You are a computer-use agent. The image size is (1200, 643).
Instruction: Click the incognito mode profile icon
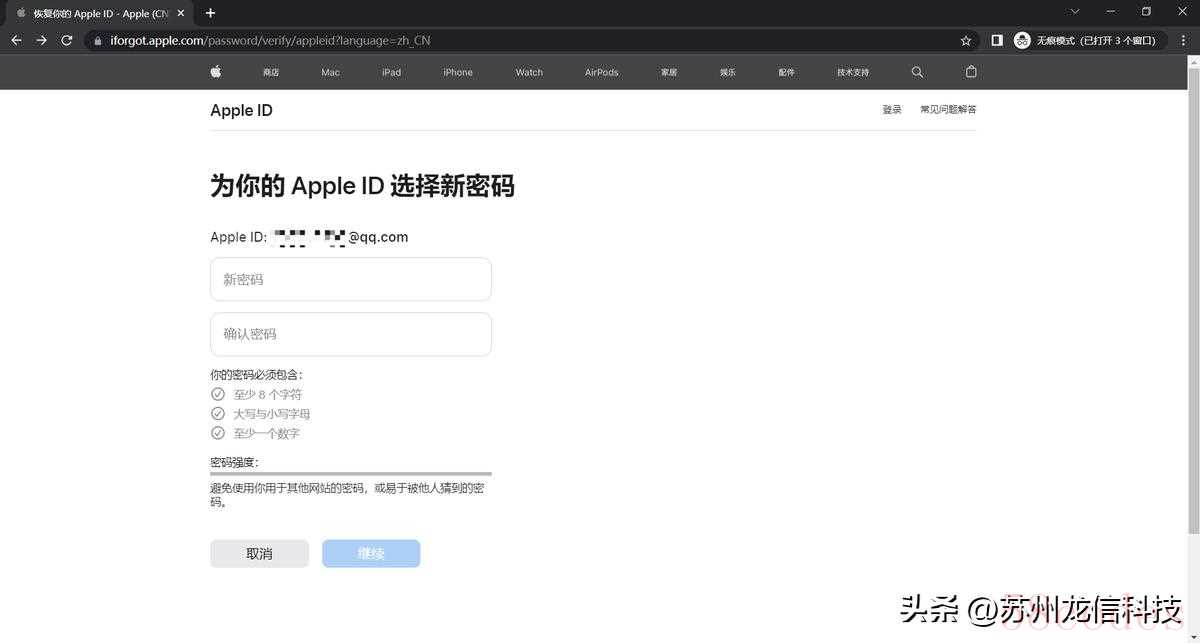coord(1022,40)
